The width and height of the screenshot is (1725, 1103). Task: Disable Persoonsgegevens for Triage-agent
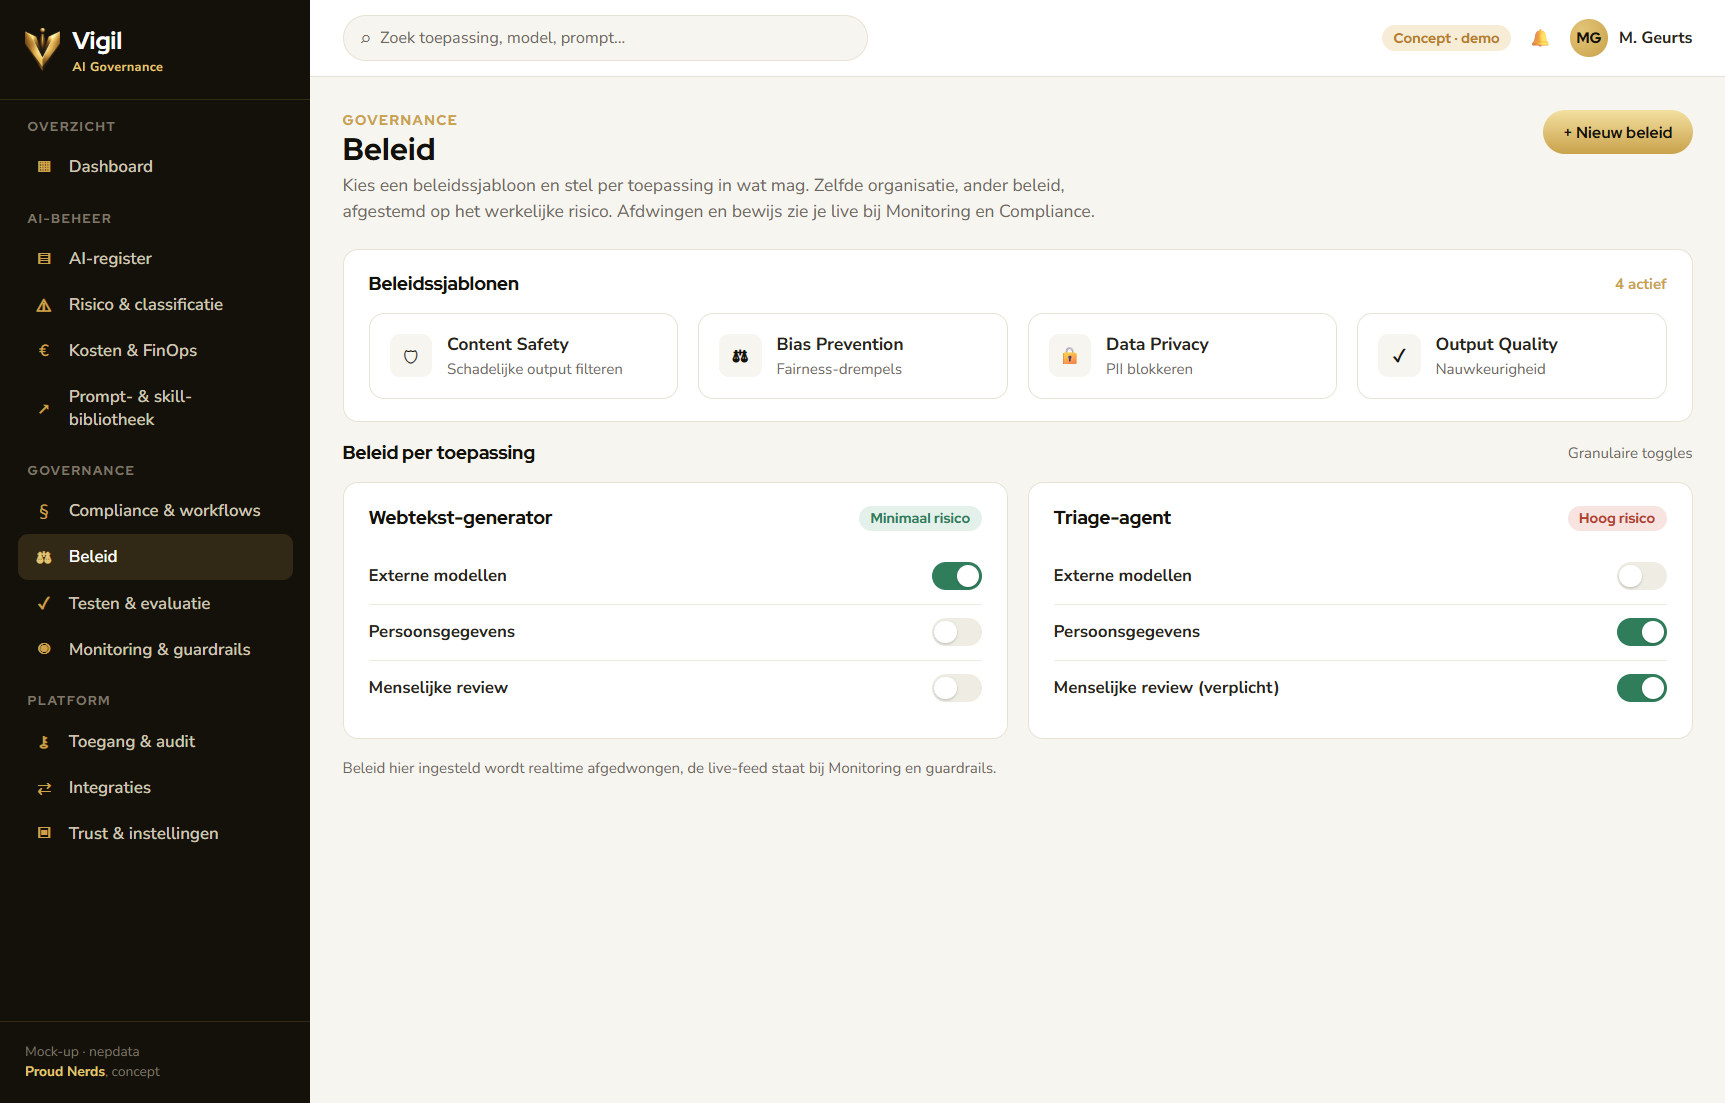click(x=1642, y=632)
